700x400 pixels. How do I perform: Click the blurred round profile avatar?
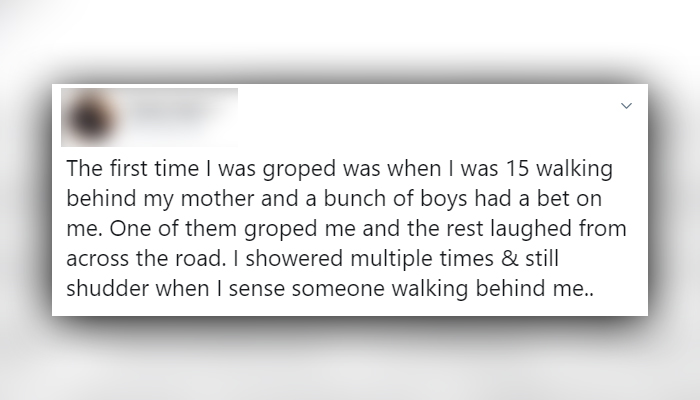(92, 118)
